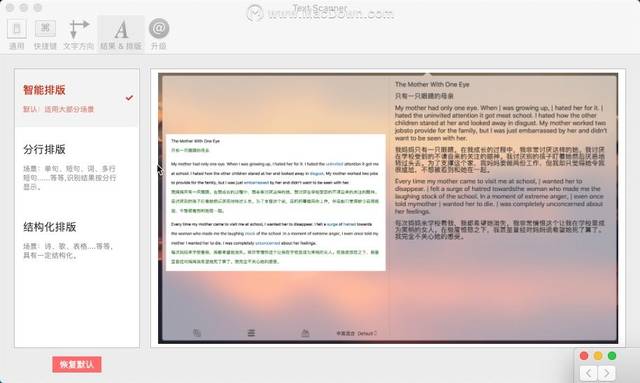
Task: Open the 快捷键 shortcuts preferences tab
Action: click(45, 35)
